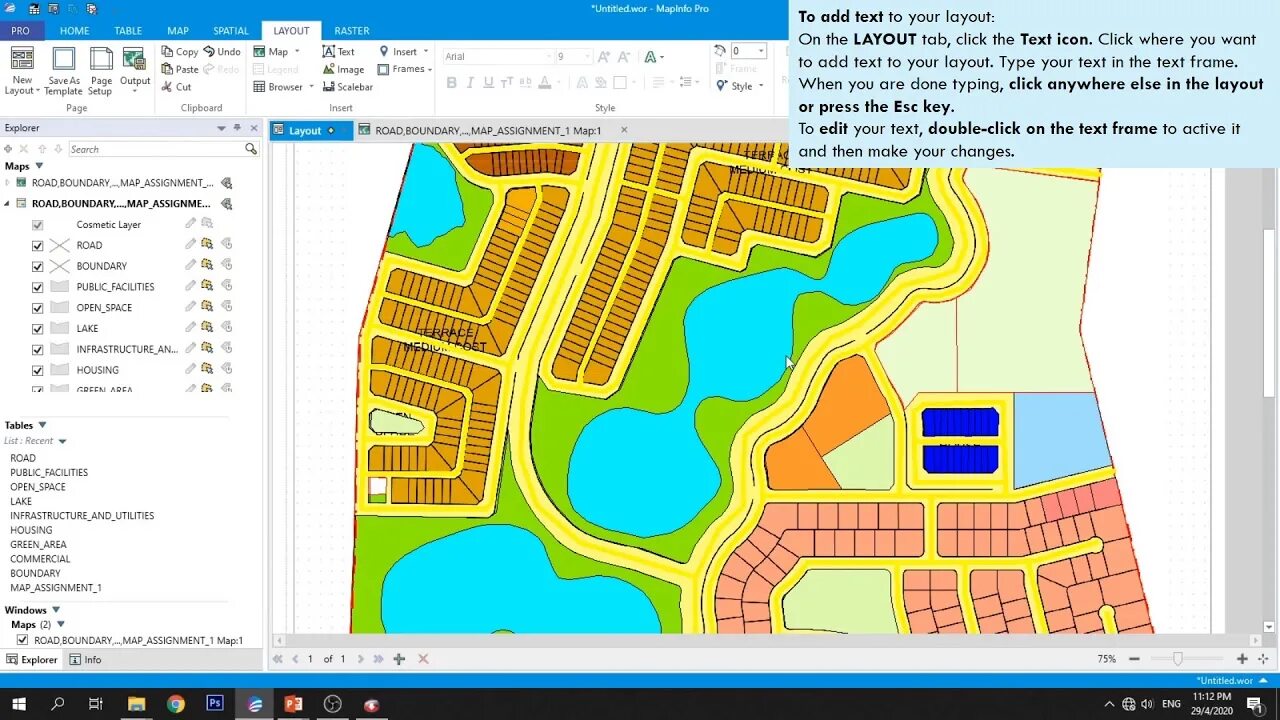Viewport: 1280px width, 720px height.
Task: Uncheck the HOUSING layer visibility
Action: [38, 371]
